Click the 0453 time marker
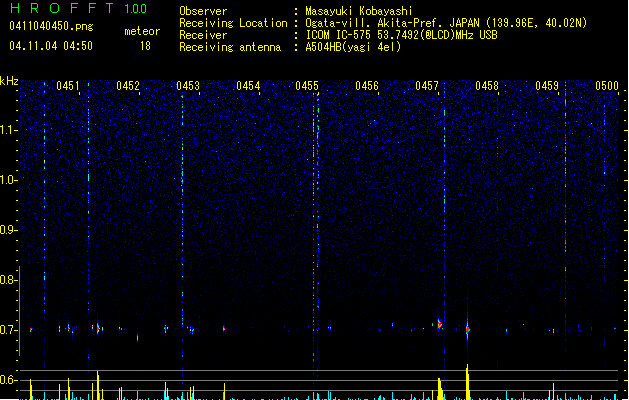 188,86
